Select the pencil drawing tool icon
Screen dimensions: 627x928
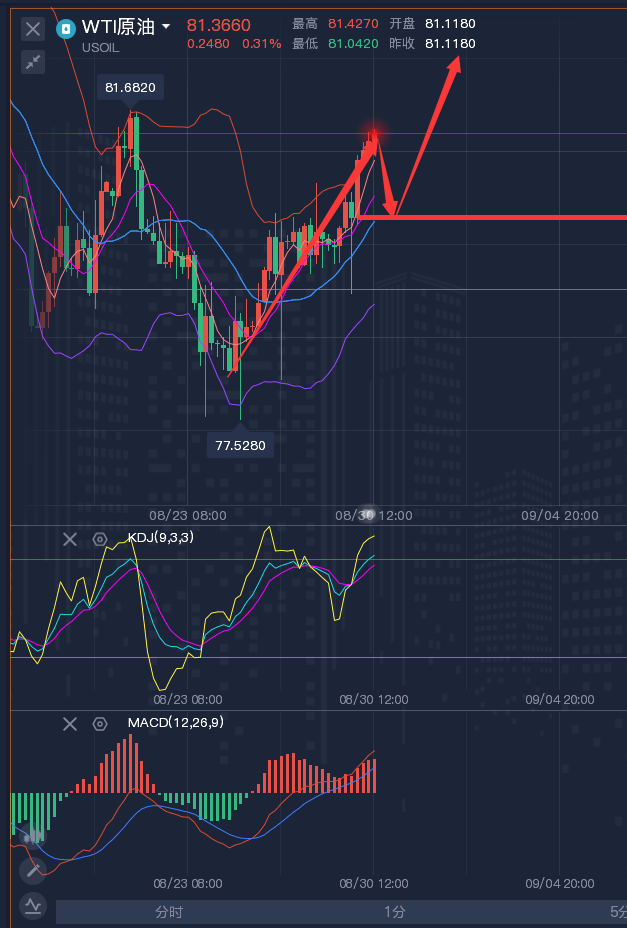[x=33, y=871]
